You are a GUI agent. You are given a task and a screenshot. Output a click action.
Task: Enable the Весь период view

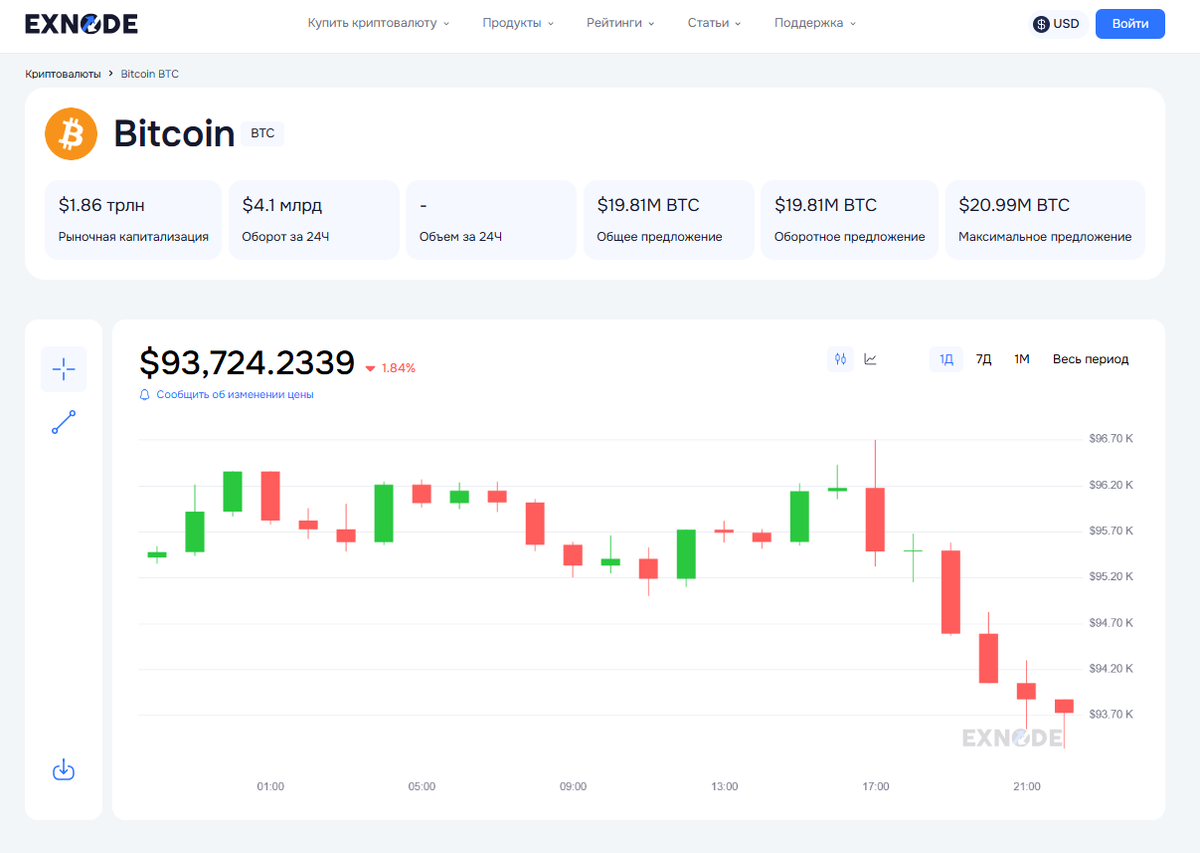[x=1090, y=358]
